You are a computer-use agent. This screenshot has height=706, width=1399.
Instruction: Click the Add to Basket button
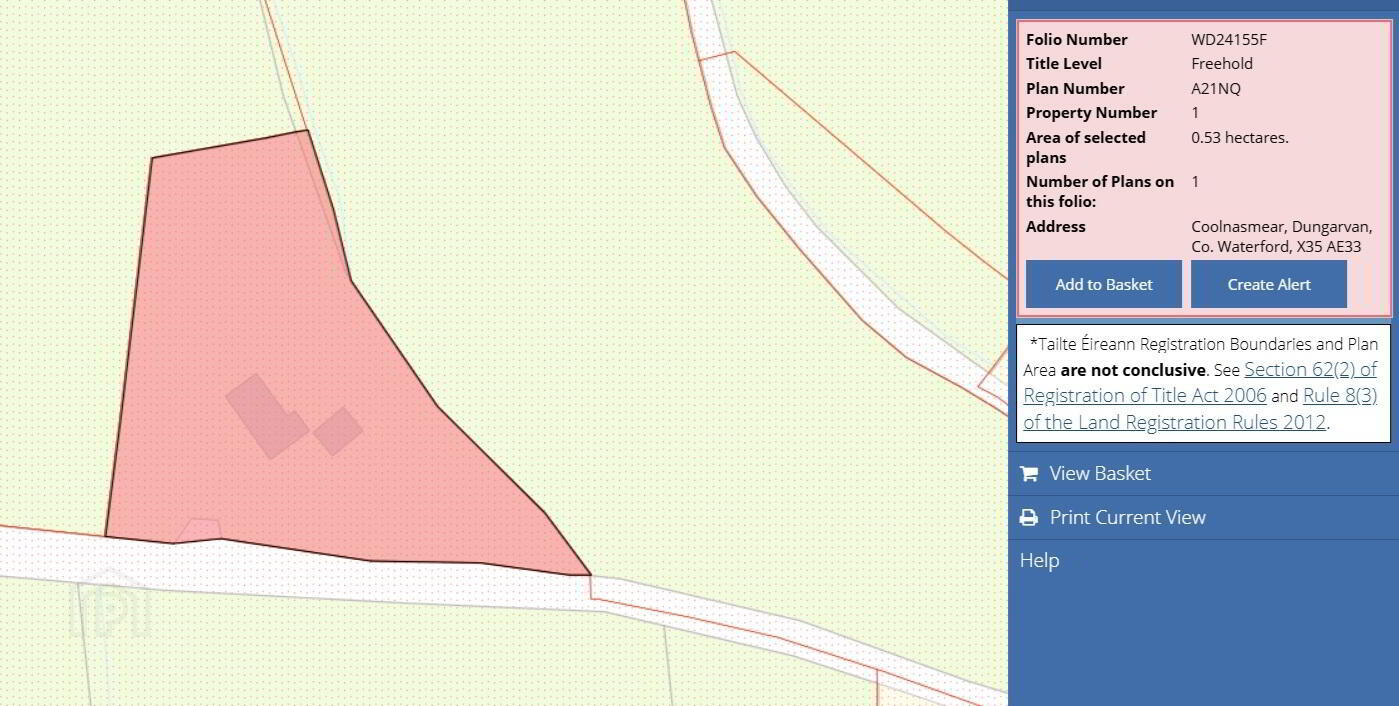click(x=1104, y=284)
